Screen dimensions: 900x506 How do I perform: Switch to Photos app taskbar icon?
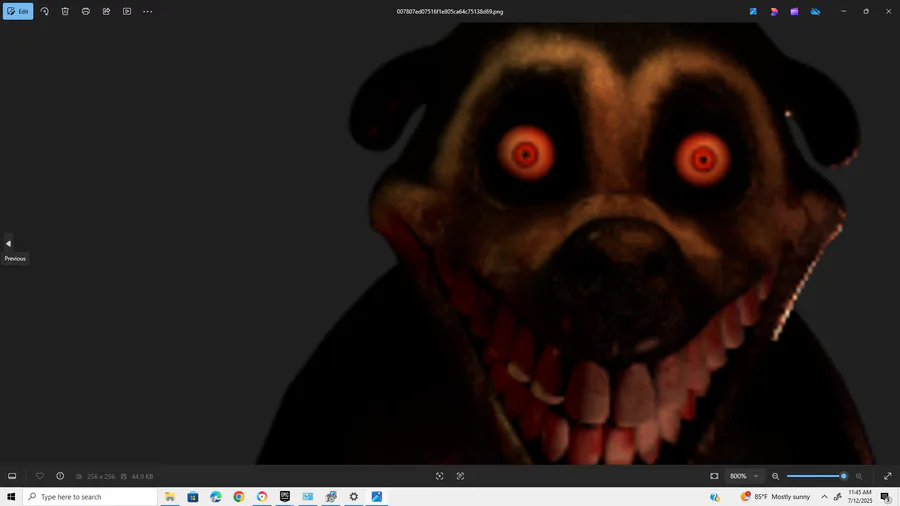pos(377,497)
